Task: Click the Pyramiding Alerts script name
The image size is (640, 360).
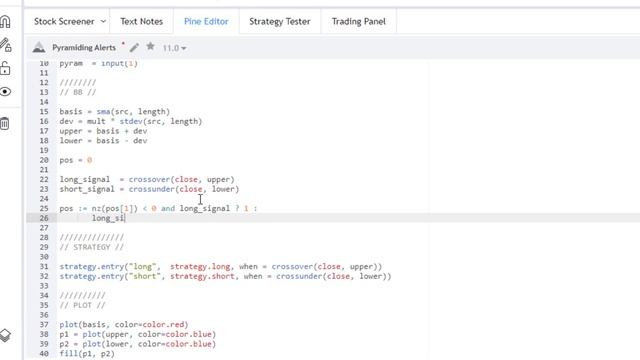Action: tap(84, 48)
